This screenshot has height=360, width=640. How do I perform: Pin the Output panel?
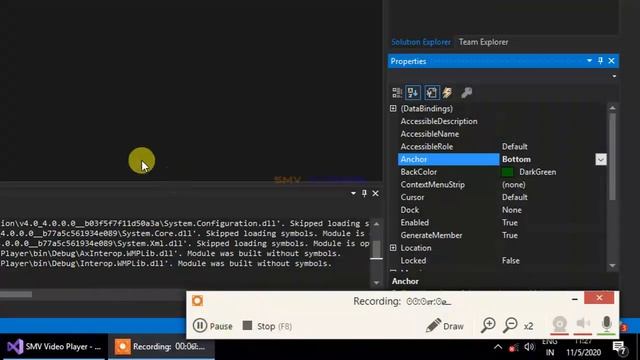[364, 193]
